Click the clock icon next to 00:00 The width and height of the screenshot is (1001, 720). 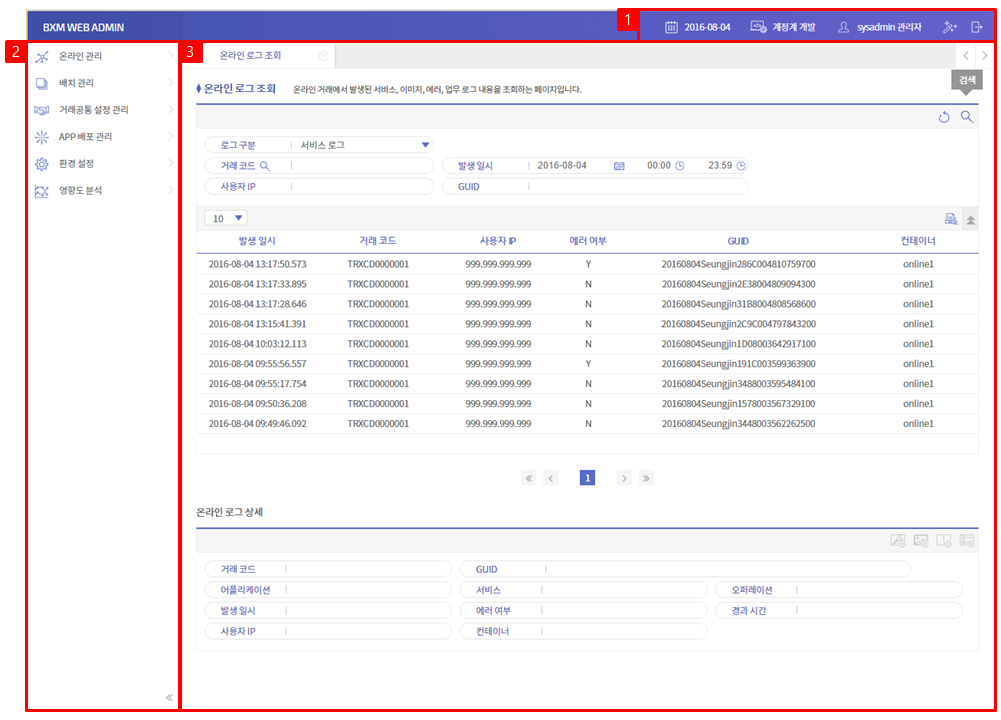pyautogui.click(x=680, y=166)
